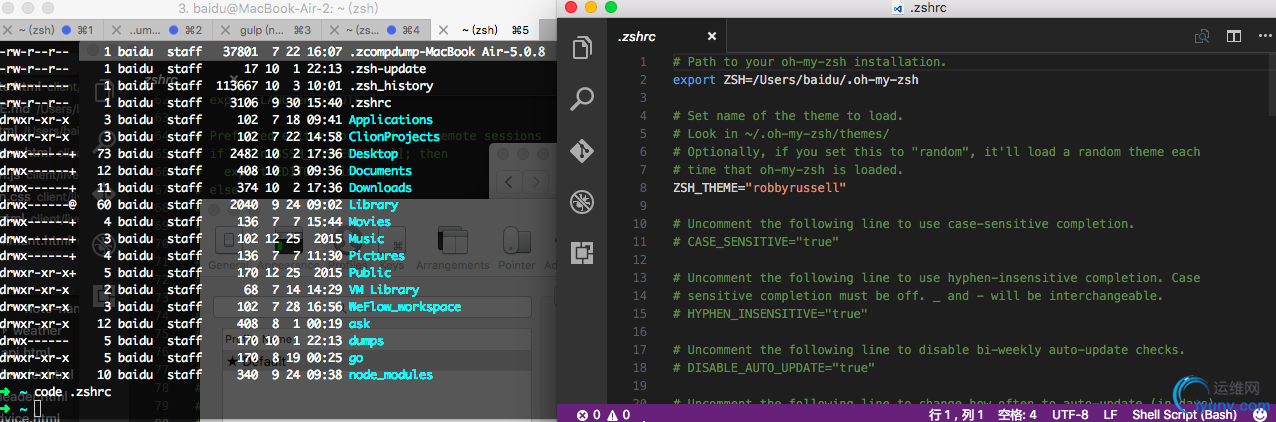Open the Explorer view in VS Code
The image size is (1276, 422).
tap(583, 48)
